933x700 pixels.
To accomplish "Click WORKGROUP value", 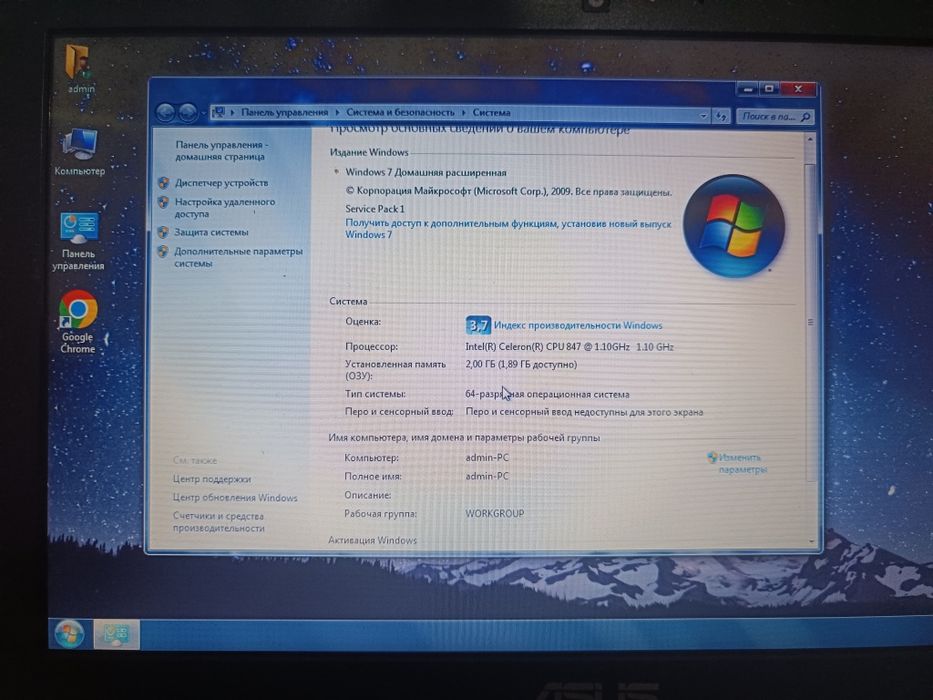I will click(x=494, y=513).
